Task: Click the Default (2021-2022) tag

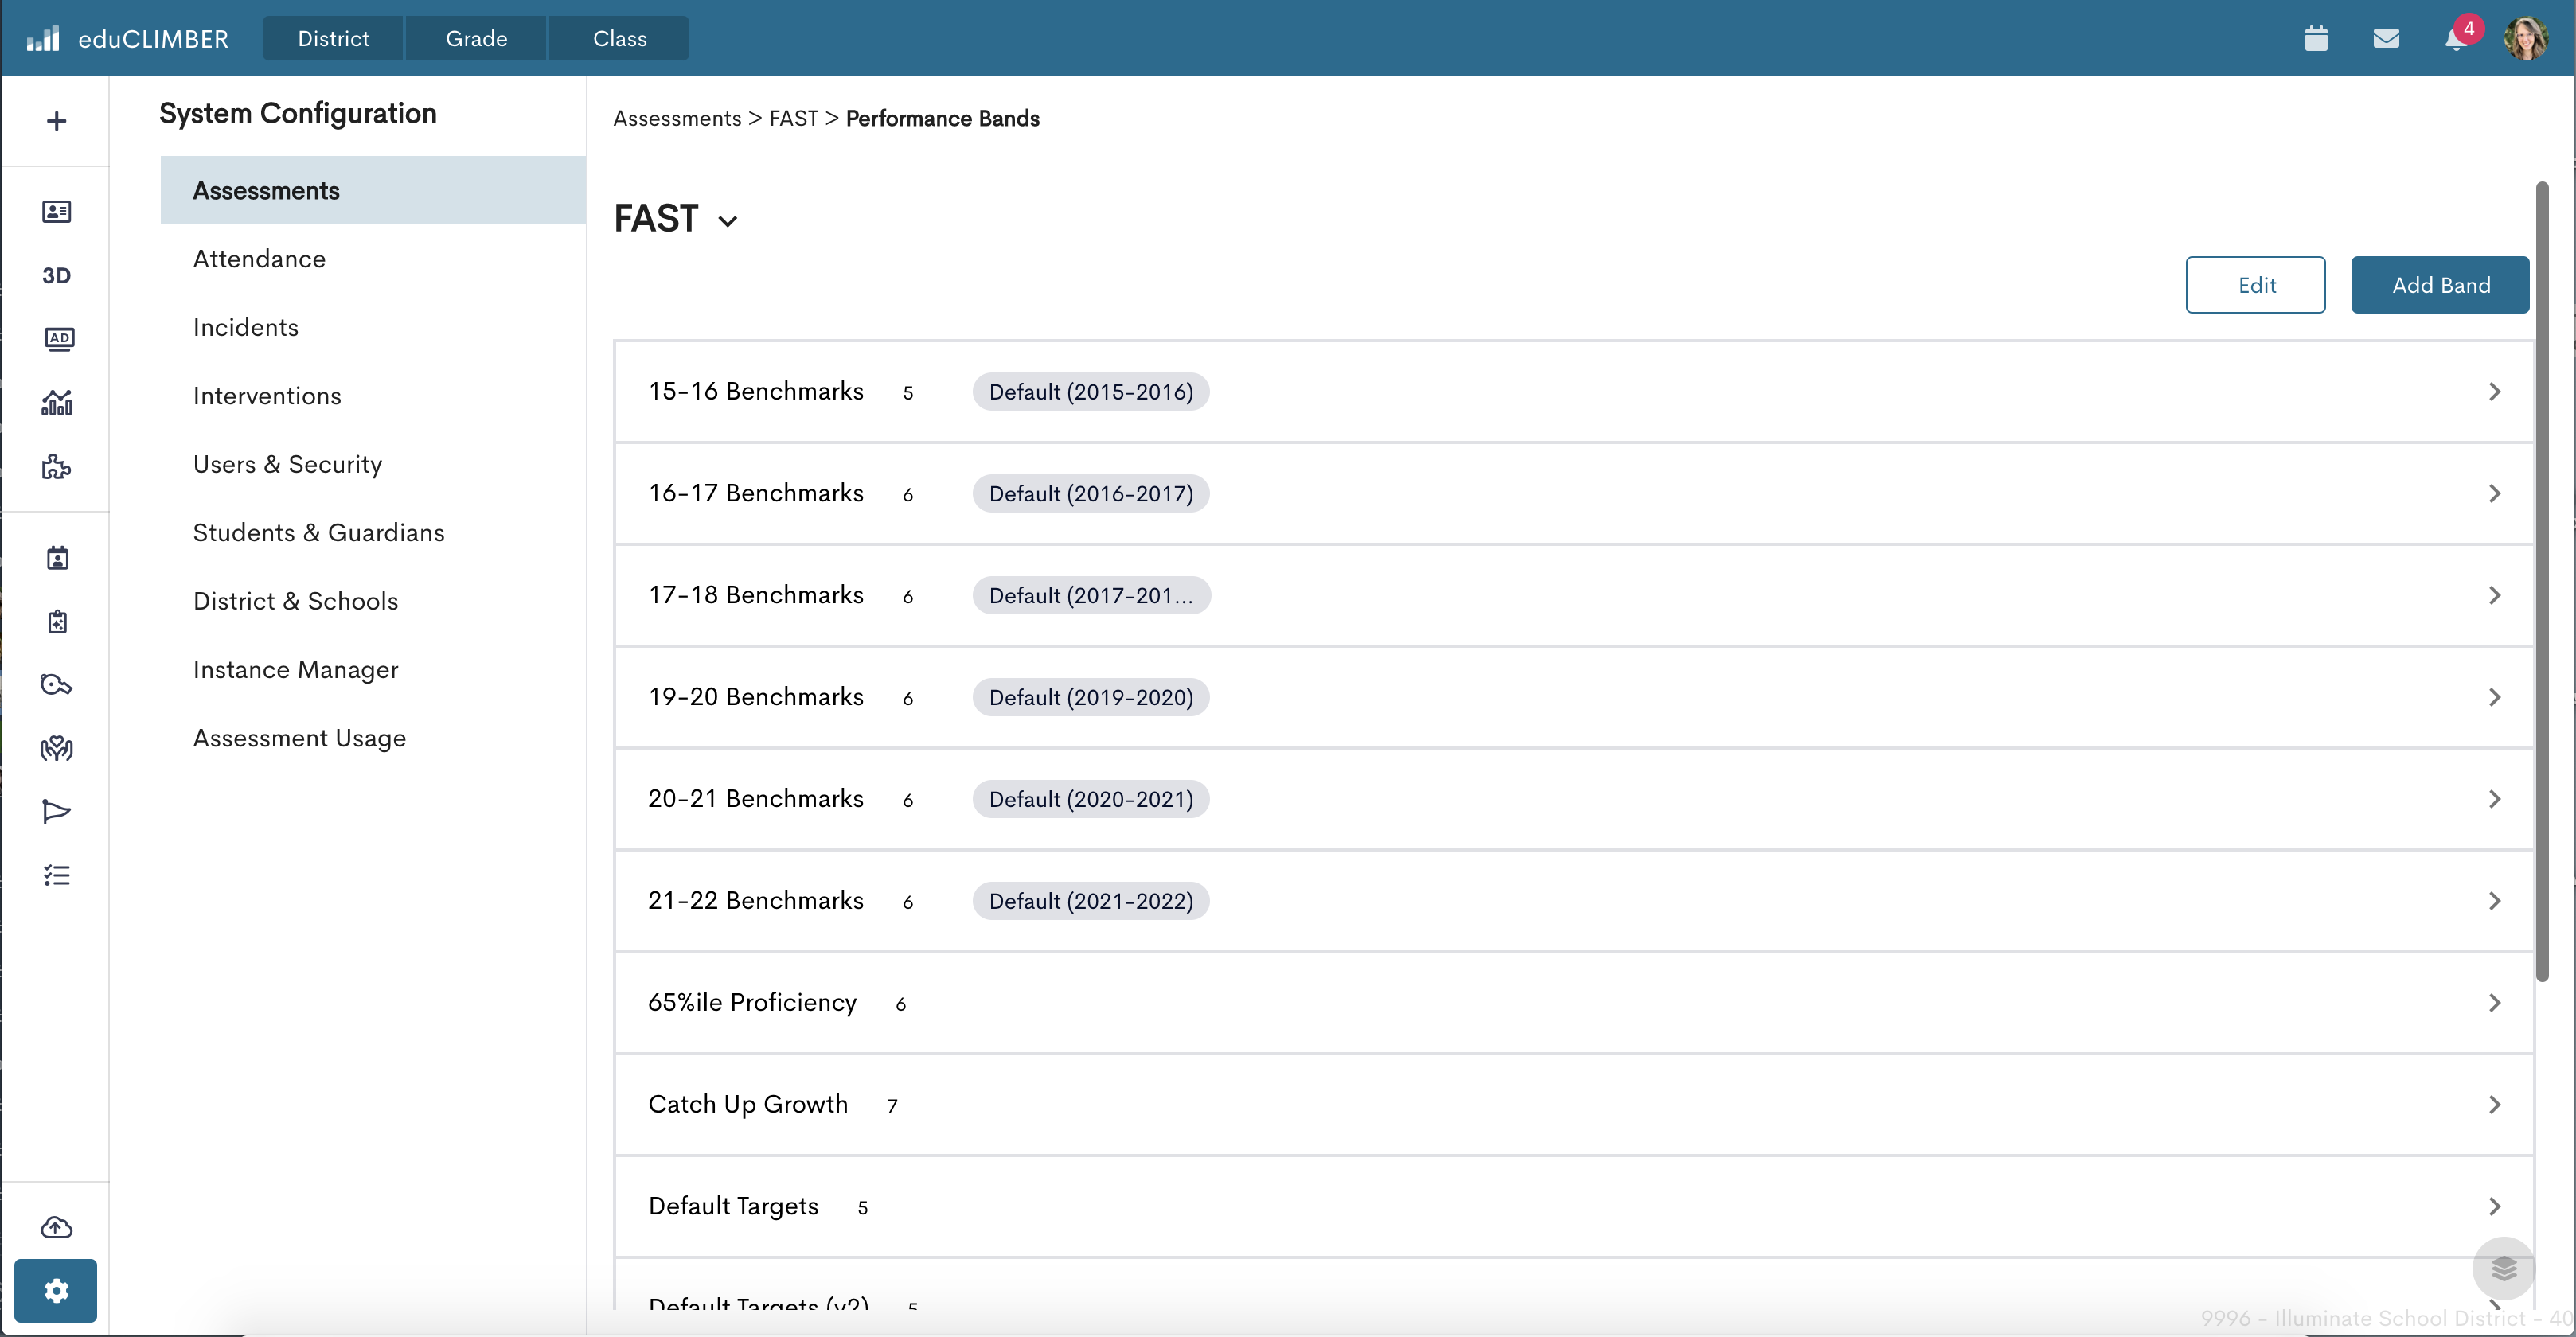Action: pyautogui.click(x=1091, y=901)
